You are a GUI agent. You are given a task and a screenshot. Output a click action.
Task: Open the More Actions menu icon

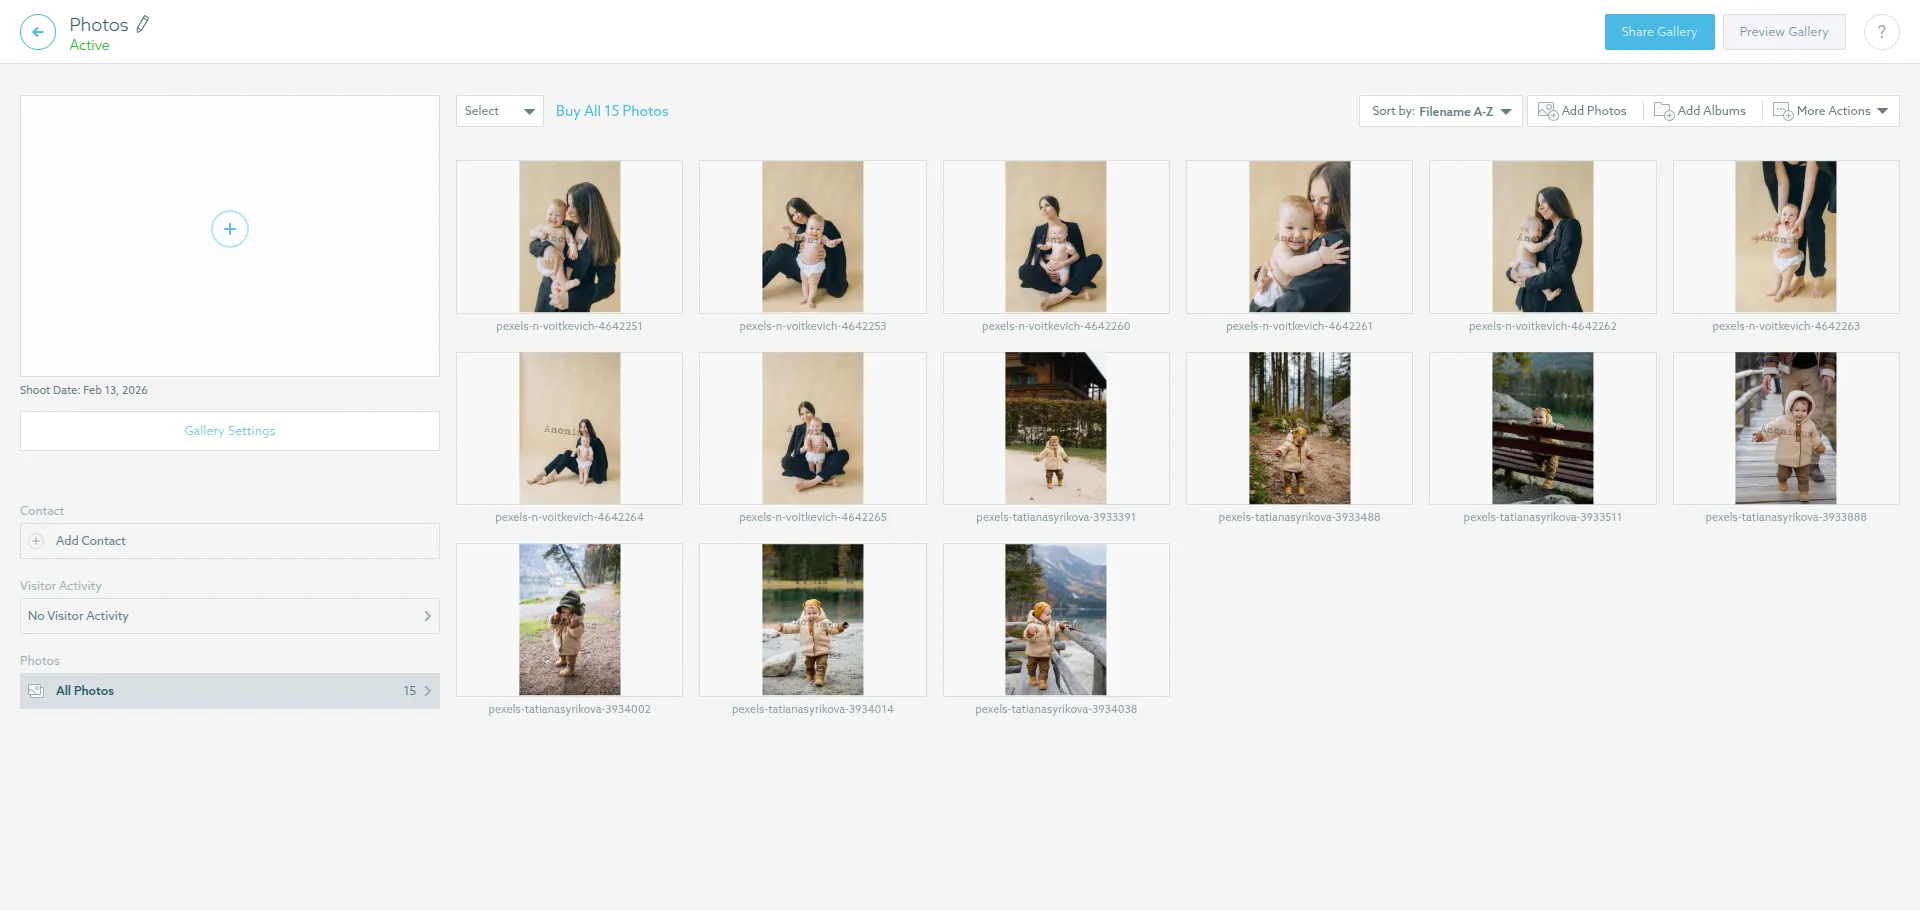[1784, 111]
